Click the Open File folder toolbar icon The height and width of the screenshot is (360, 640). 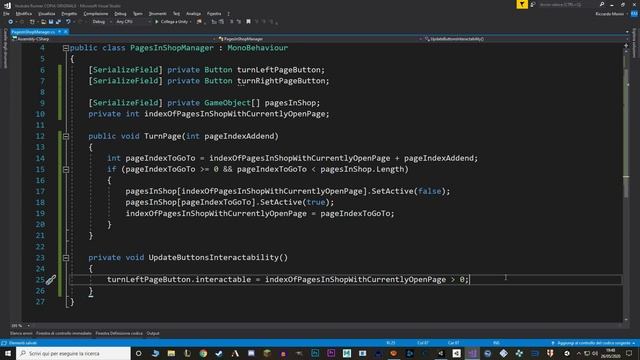point(43,22)
